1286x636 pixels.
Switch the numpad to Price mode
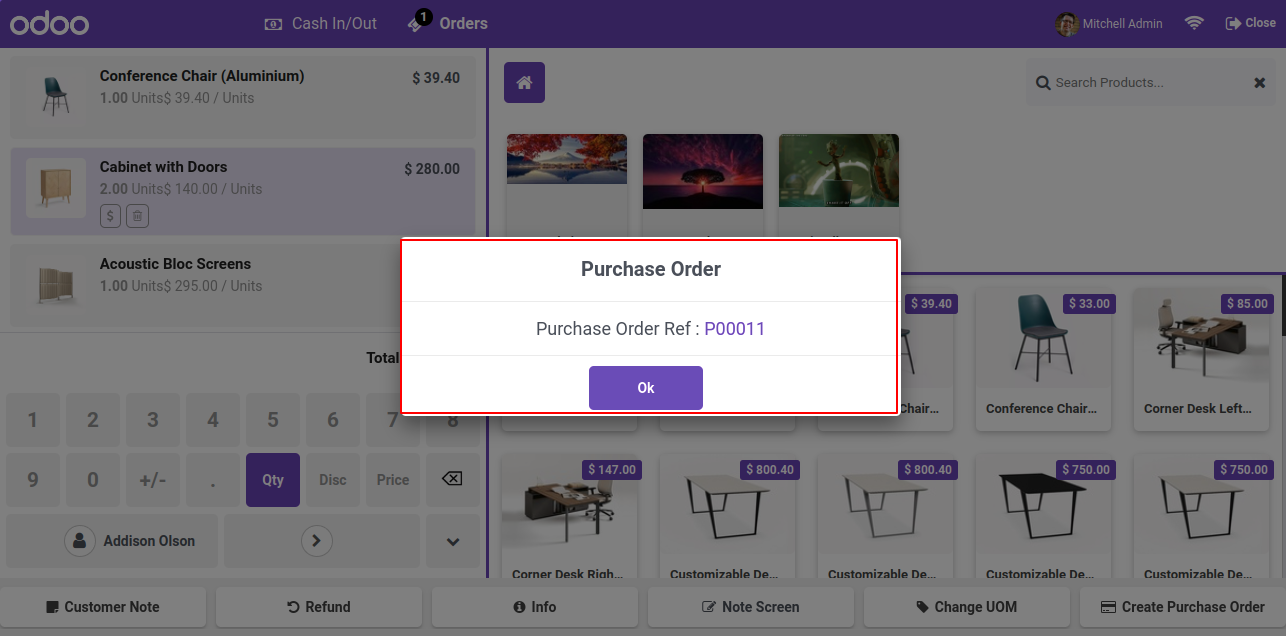click(x=393, y=480)
